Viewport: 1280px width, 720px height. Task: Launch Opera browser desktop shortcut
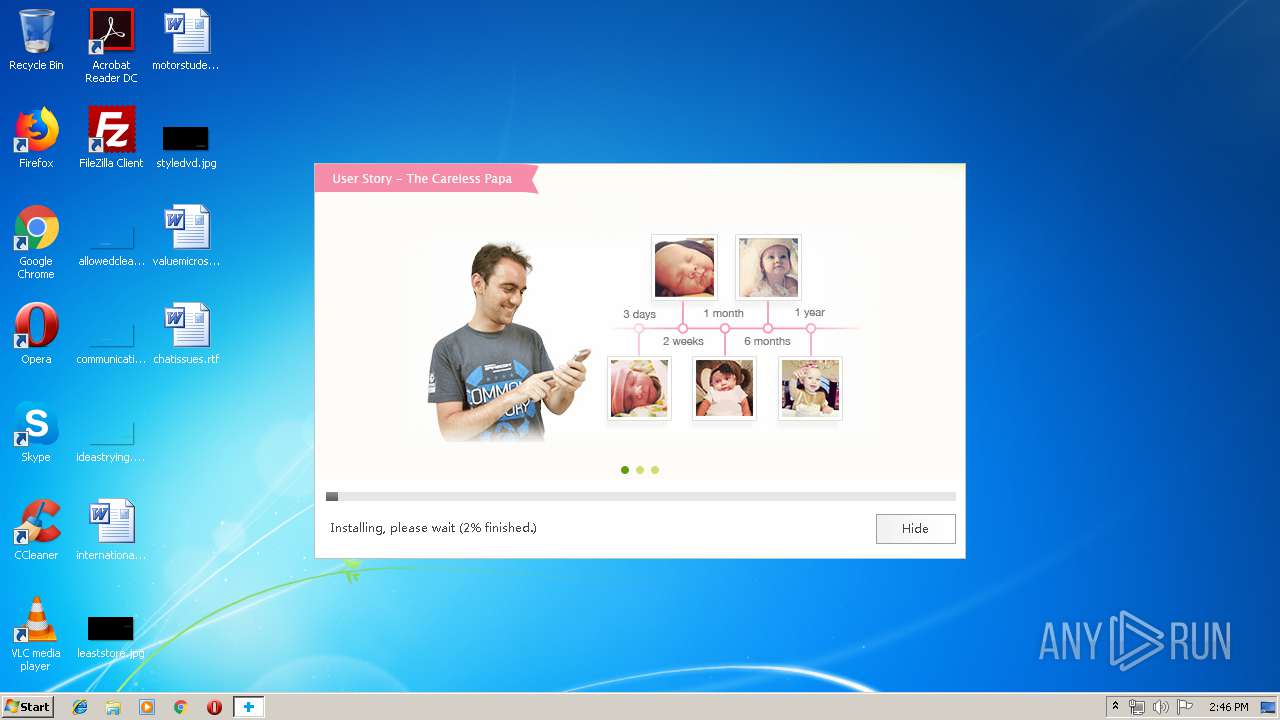[x=36, y=334]
